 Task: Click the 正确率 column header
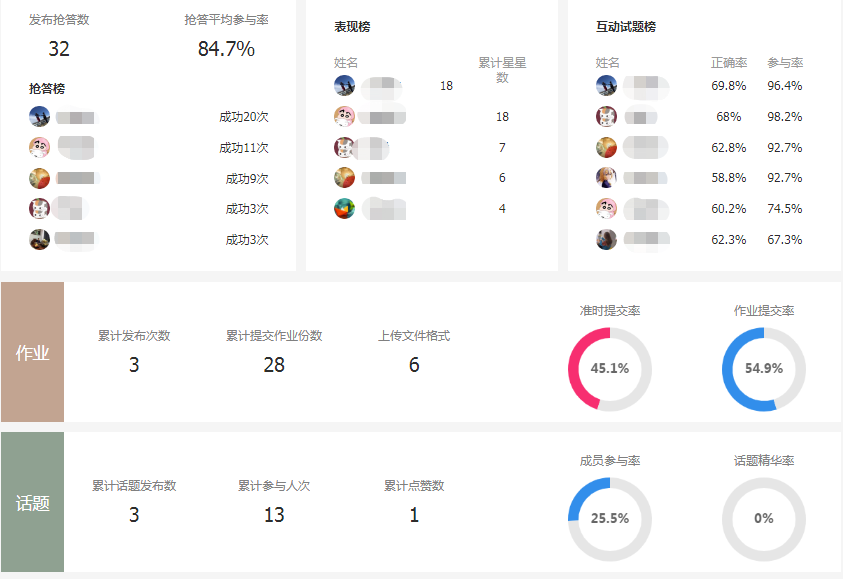click(729, 63)
